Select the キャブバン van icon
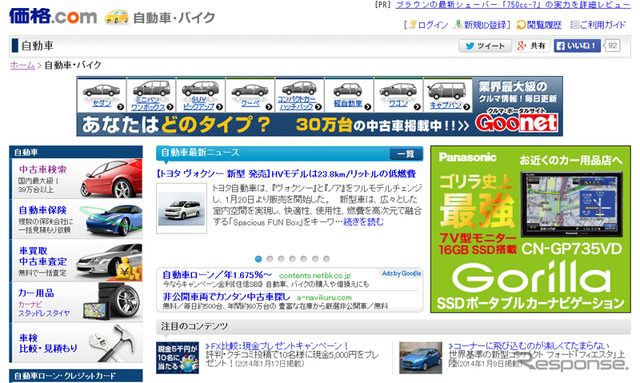Image resolution: width=640 pixels, height=383 pixels. click(x=448, y=95)
